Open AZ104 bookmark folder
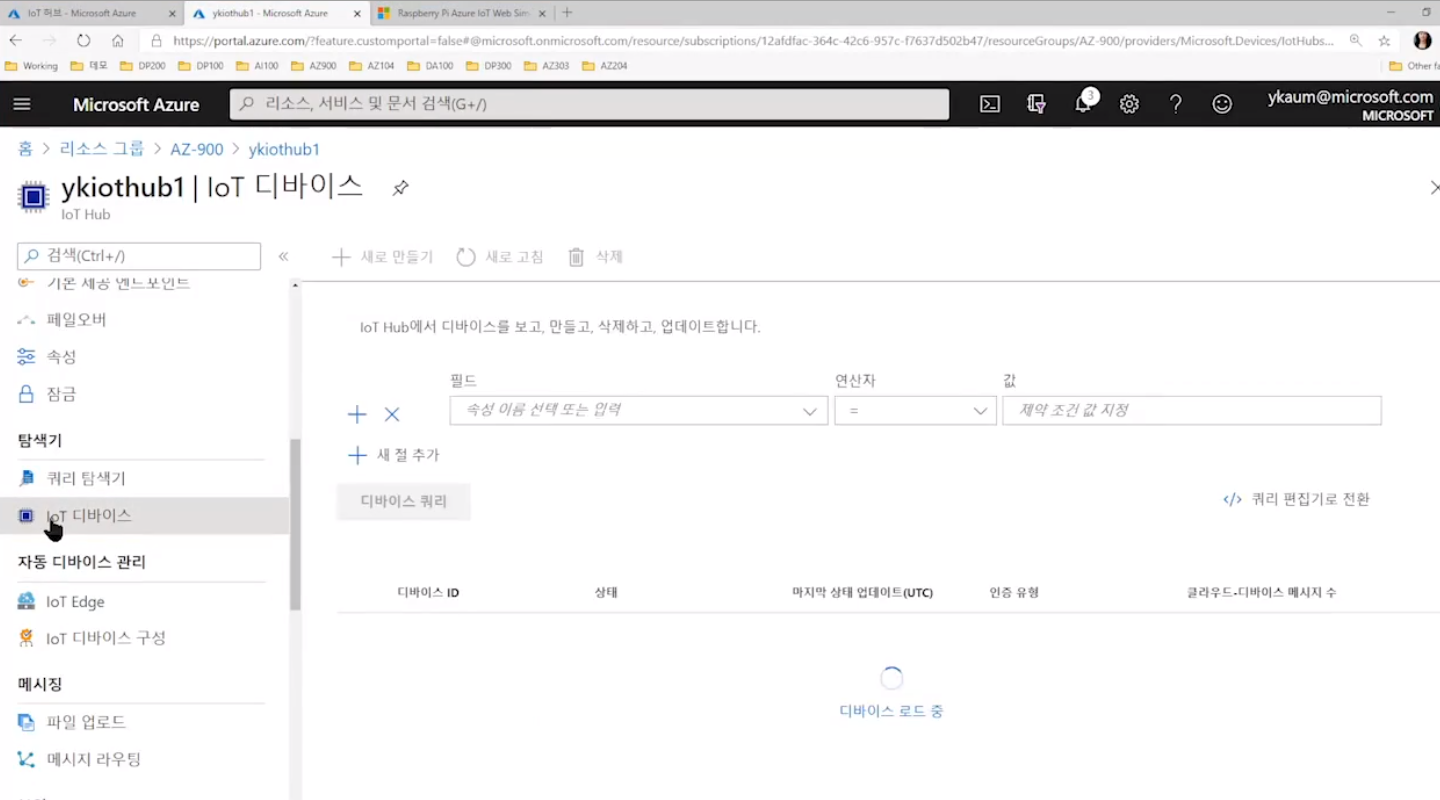Image resolution: width=1440 pixels, height=800 pixels. pos(372,66)
